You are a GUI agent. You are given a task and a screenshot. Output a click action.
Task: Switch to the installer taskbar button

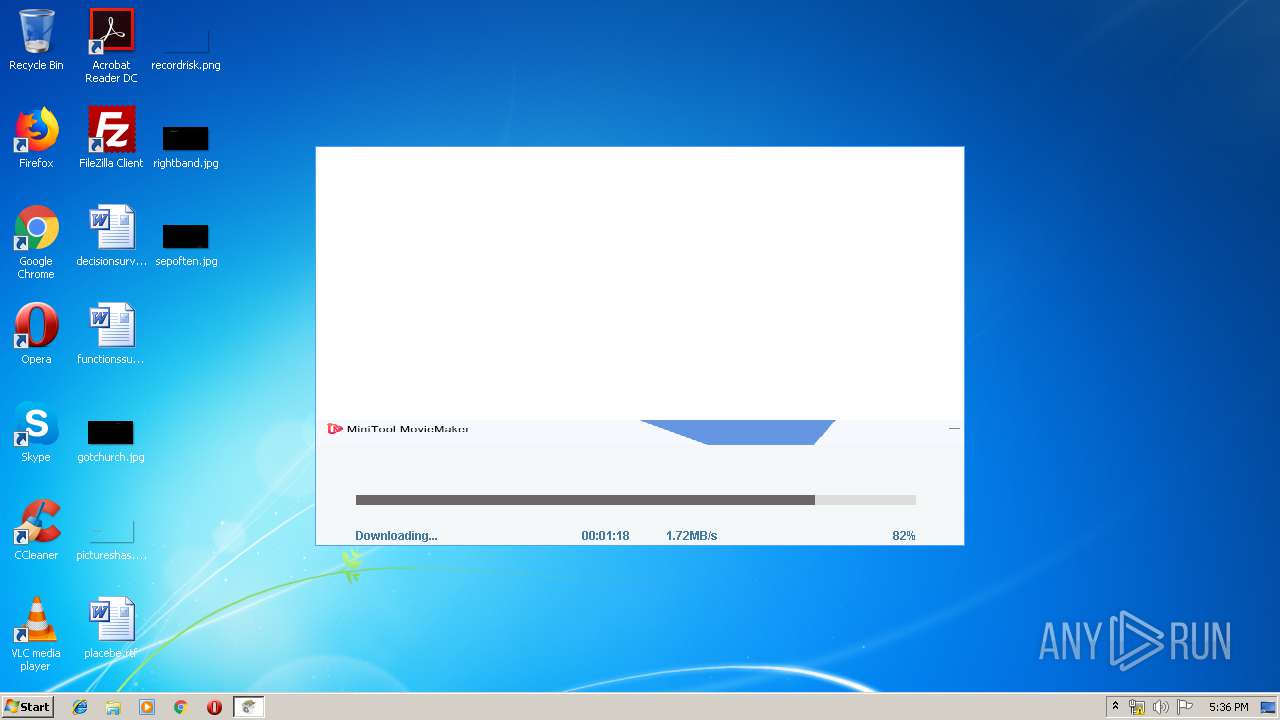(x=249, y=707)
